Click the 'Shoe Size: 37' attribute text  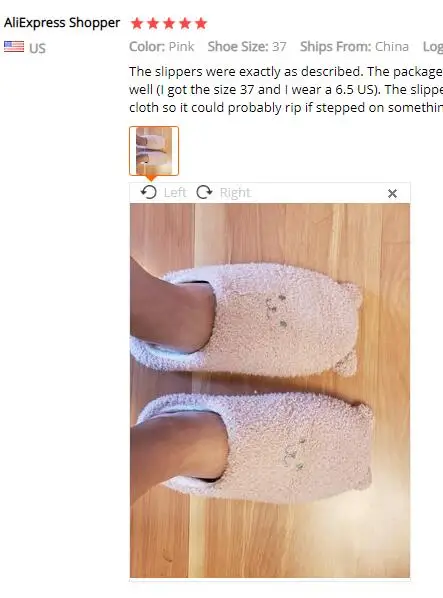click(x=247, y=47)
